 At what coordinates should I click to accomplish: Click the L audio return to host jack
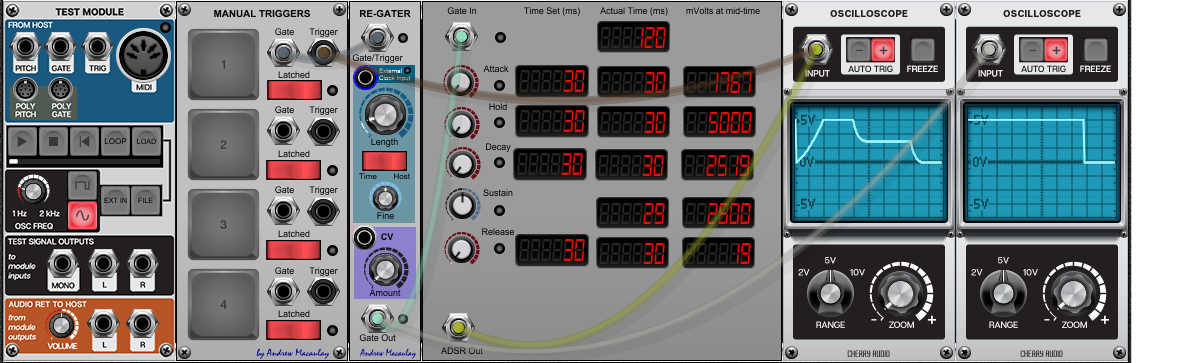tap(104, 325)
